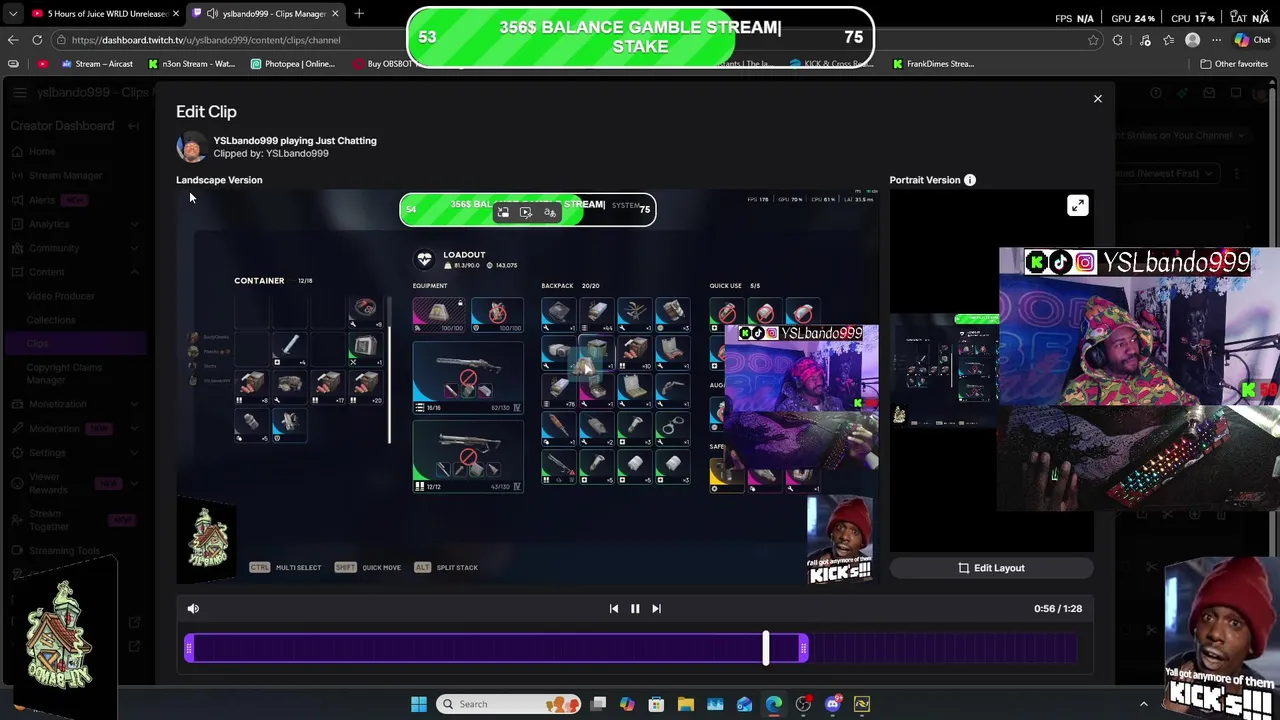
Task: Add page to favorites star icon
Action: click(1093, 40)
